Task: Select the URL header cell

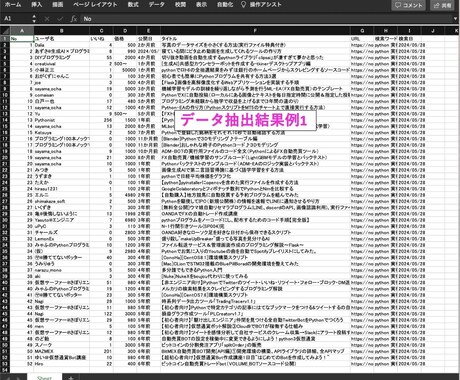Action: coord(362,39)
